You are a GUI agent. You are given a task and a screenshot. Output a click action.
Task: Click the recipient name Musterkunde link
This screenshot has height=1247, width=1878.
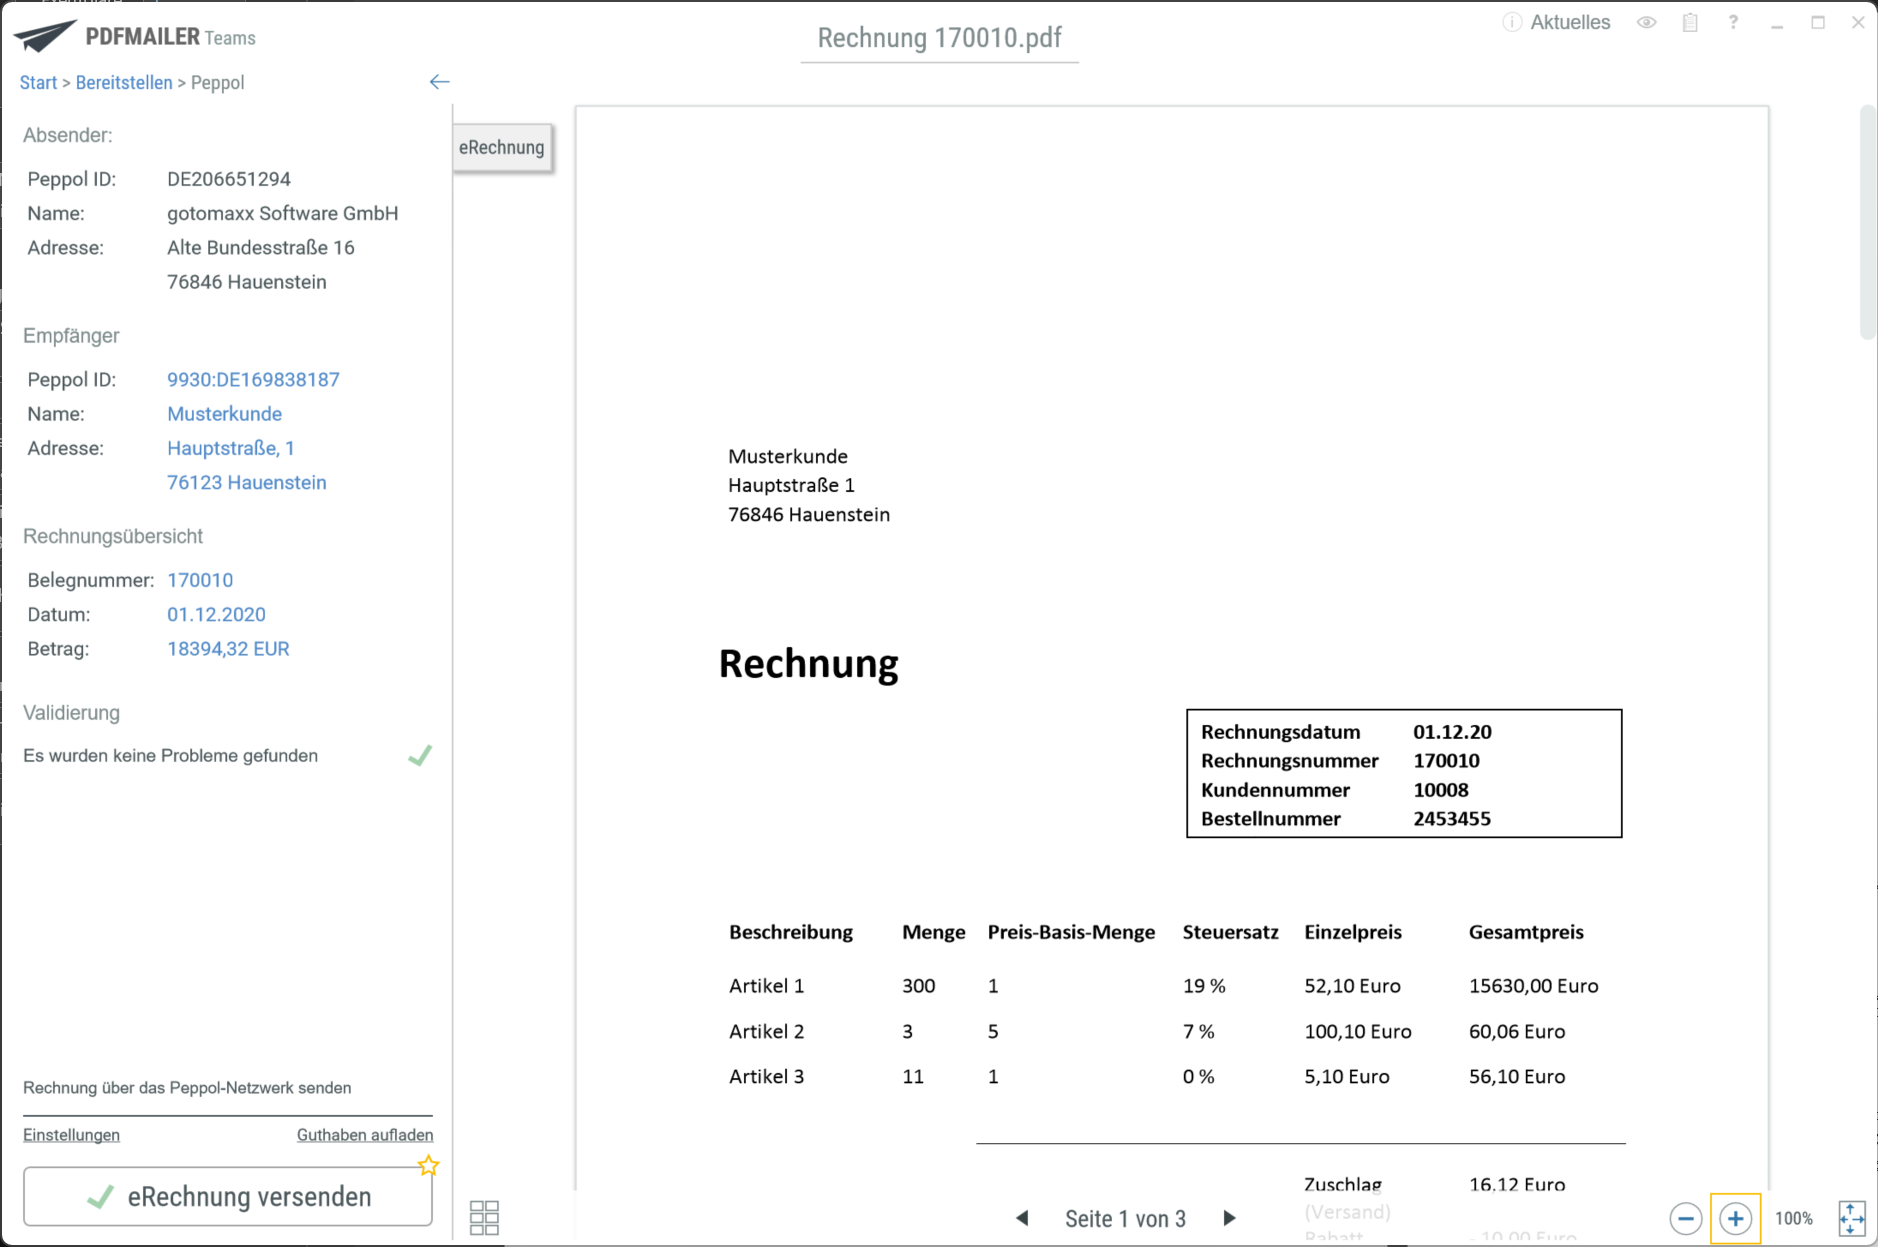224,413
